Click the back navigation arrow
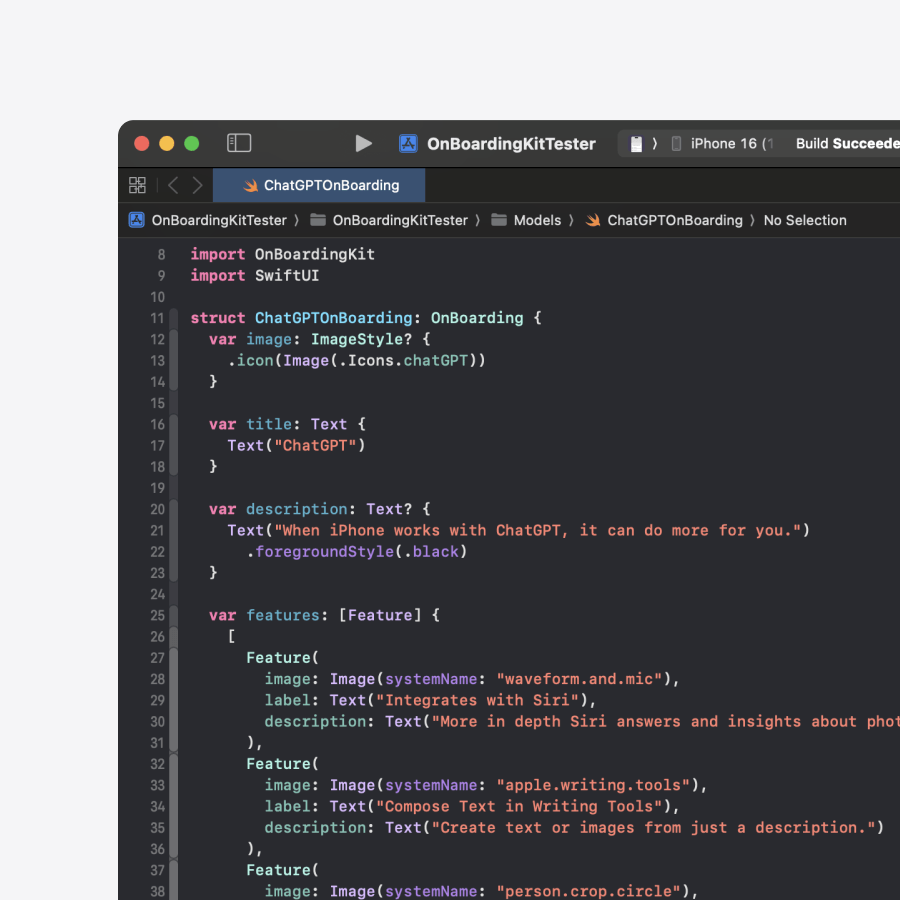This screenshot has width=900, height=900. pyautogui.click(x=172, y=185)
